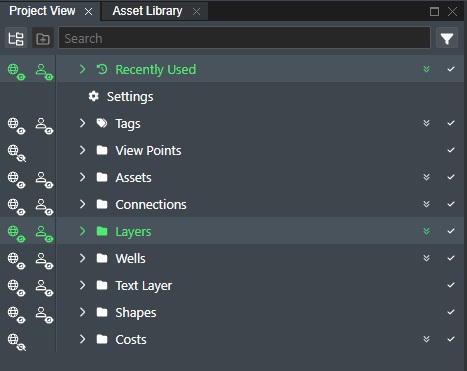Click double chevron on Recently Used row

tap(426, 69)
